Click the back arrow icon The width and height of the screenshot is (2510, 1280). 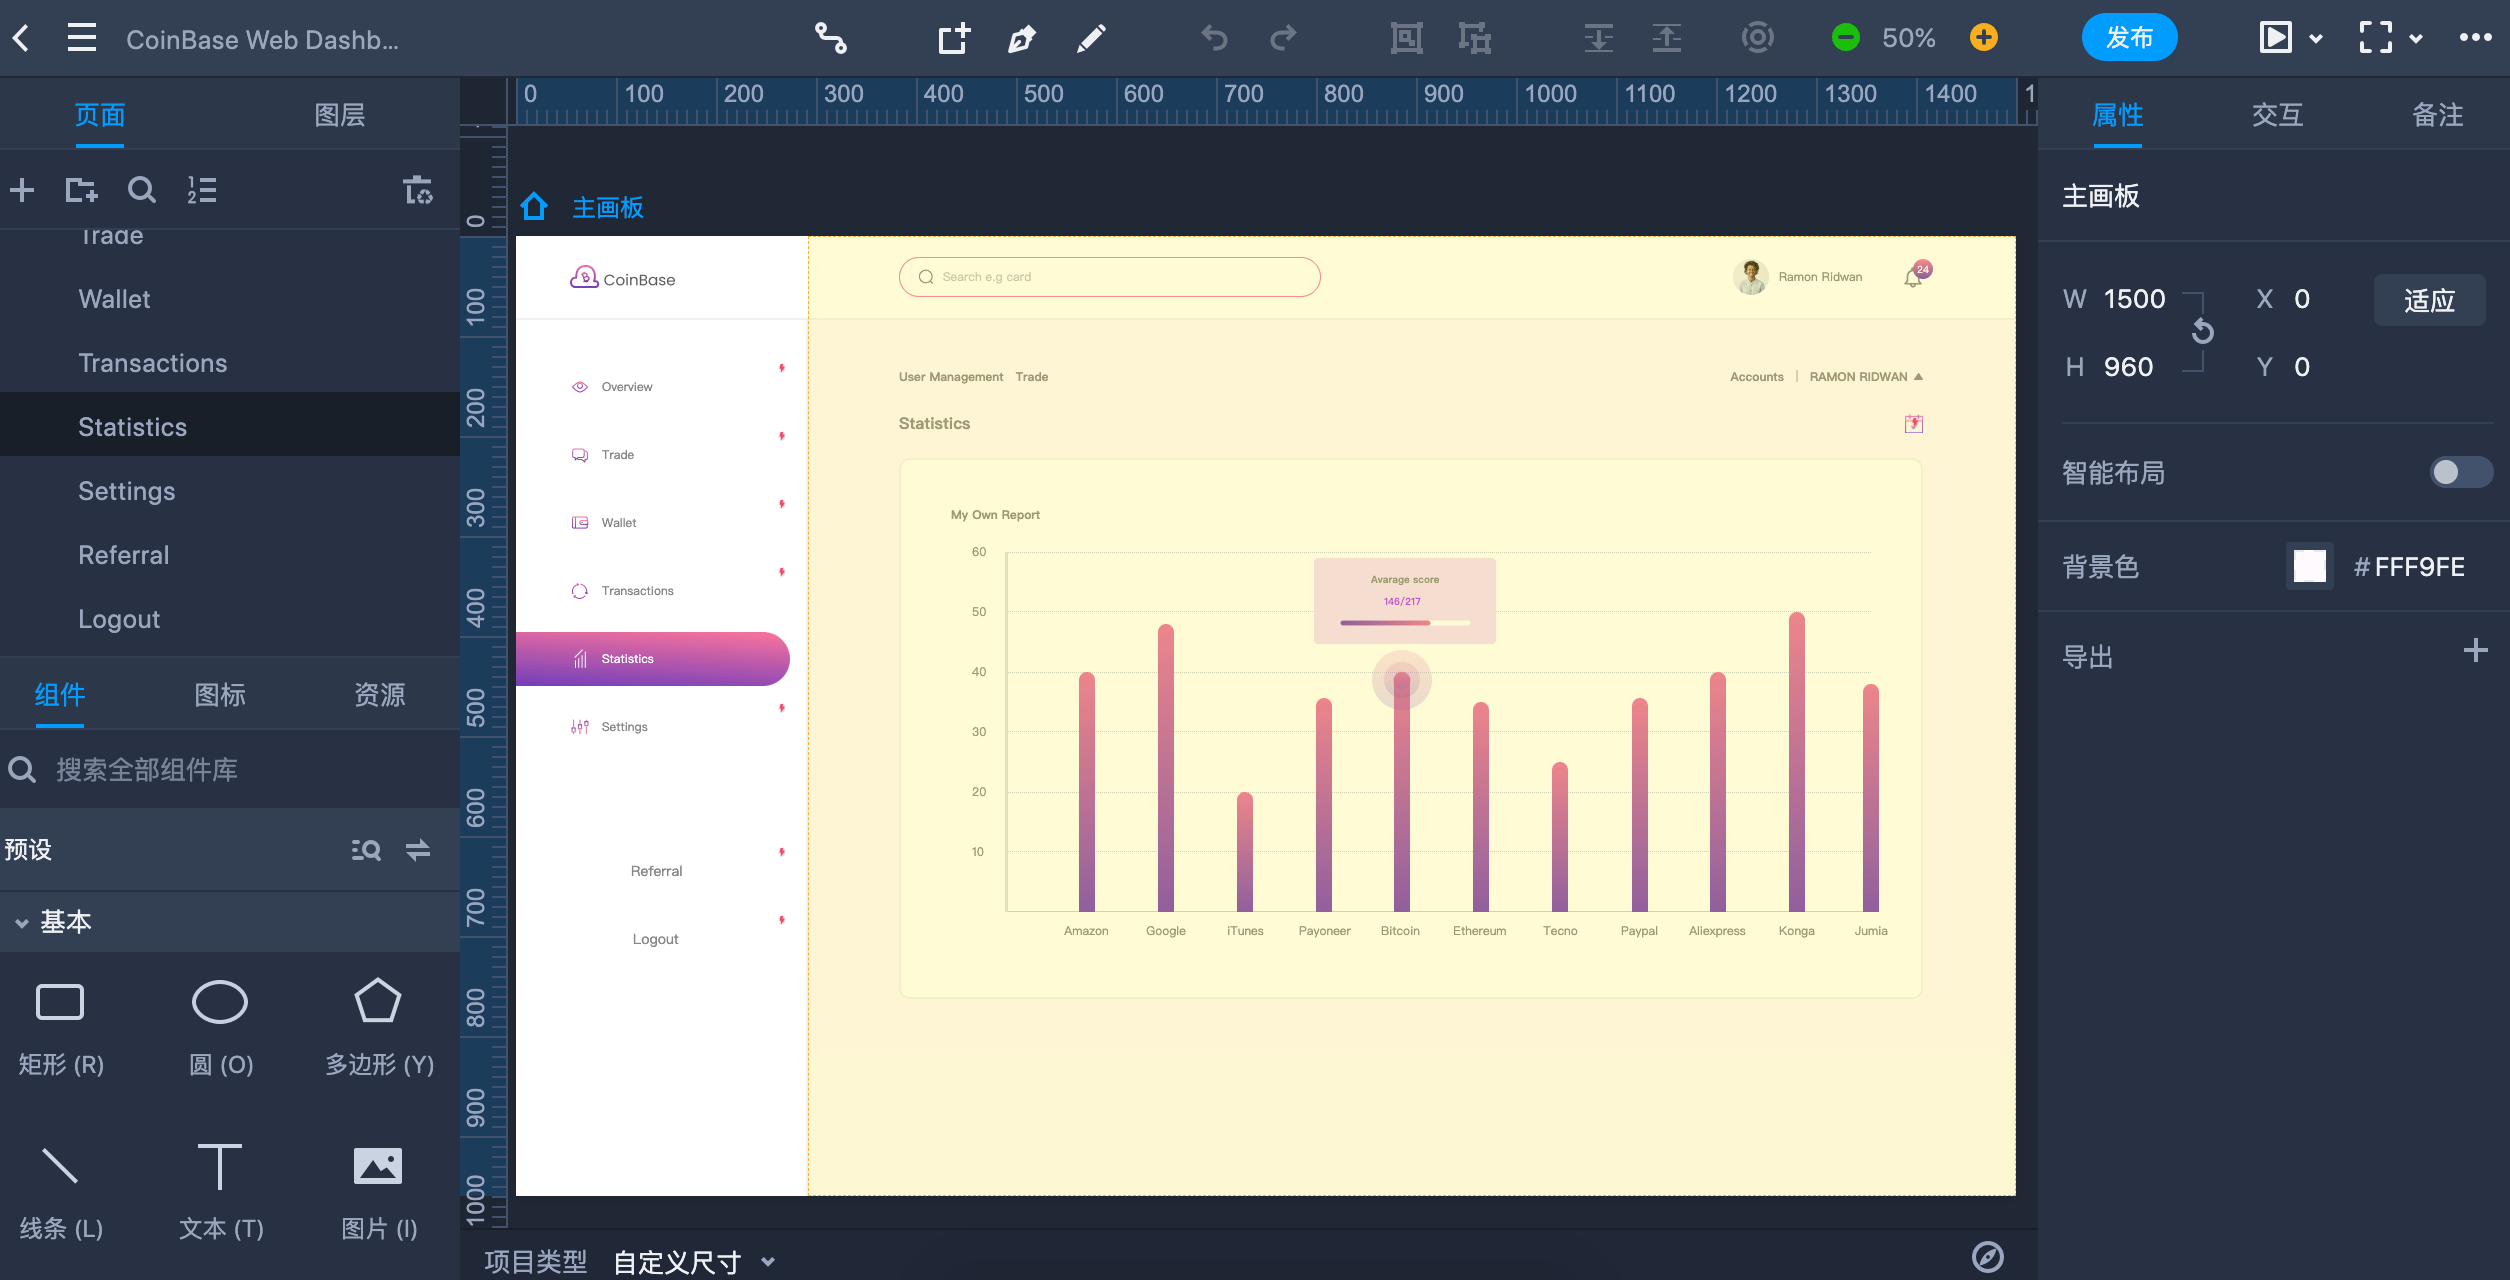21,39
